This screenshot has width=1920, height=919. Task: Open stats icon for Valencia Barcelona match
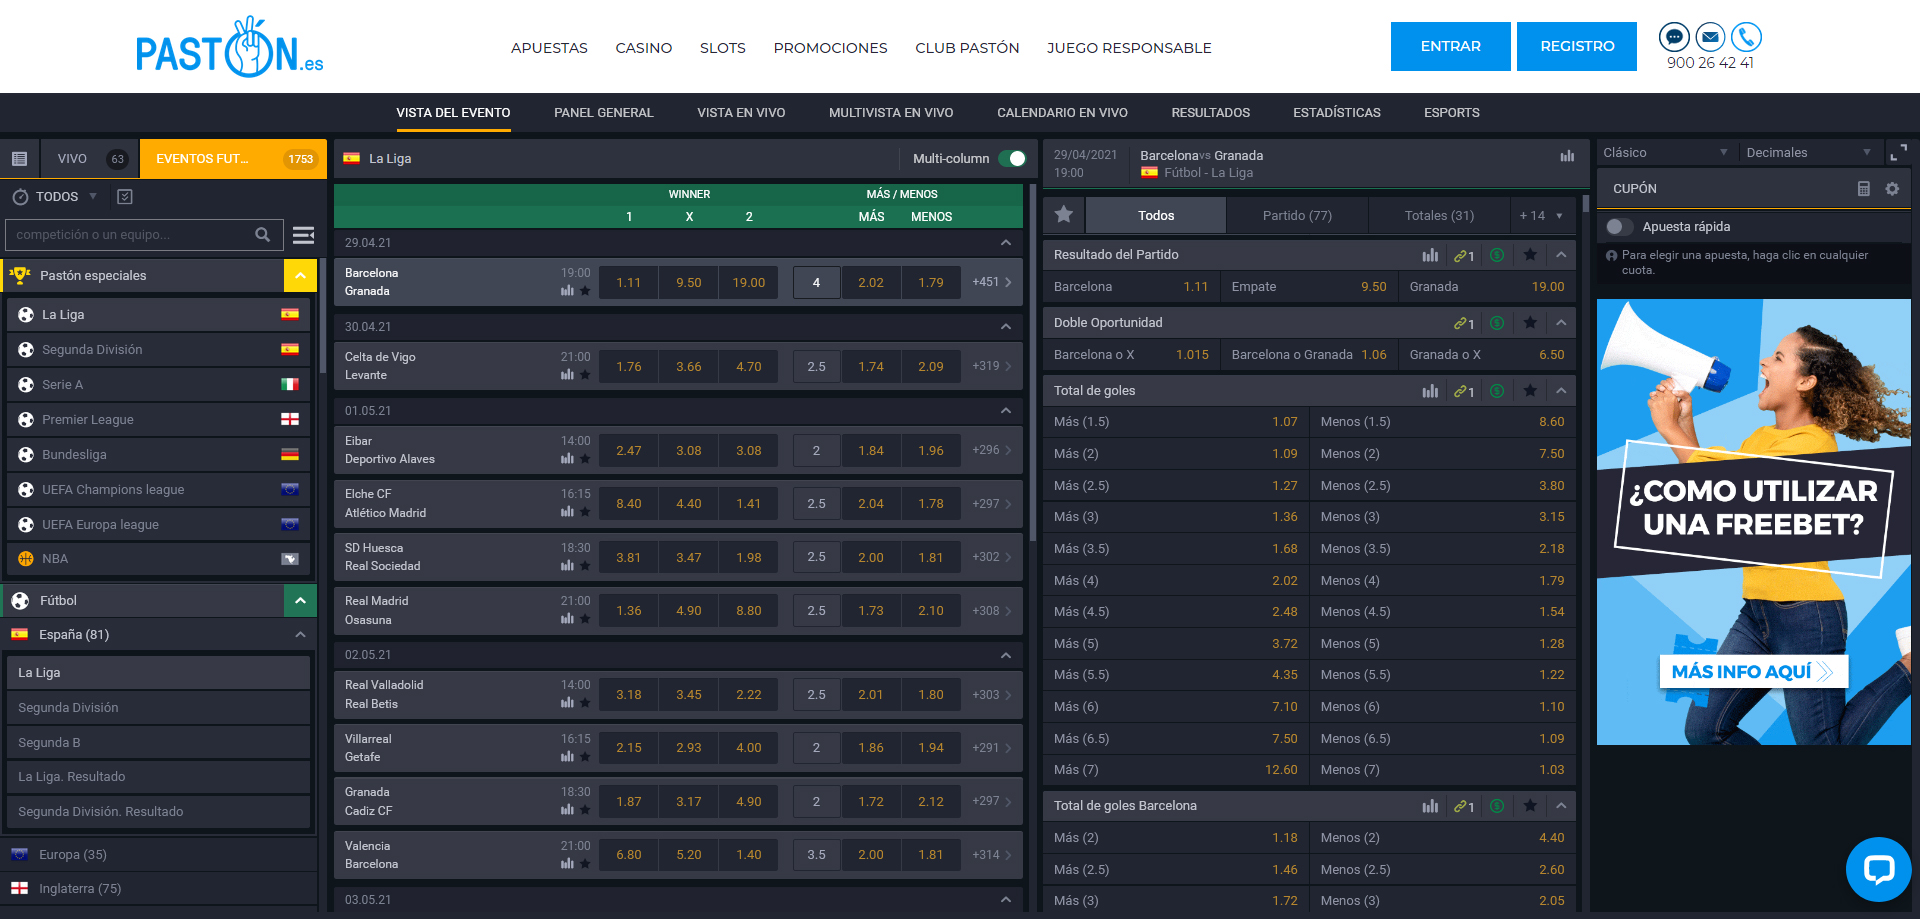tap(567, 864)
